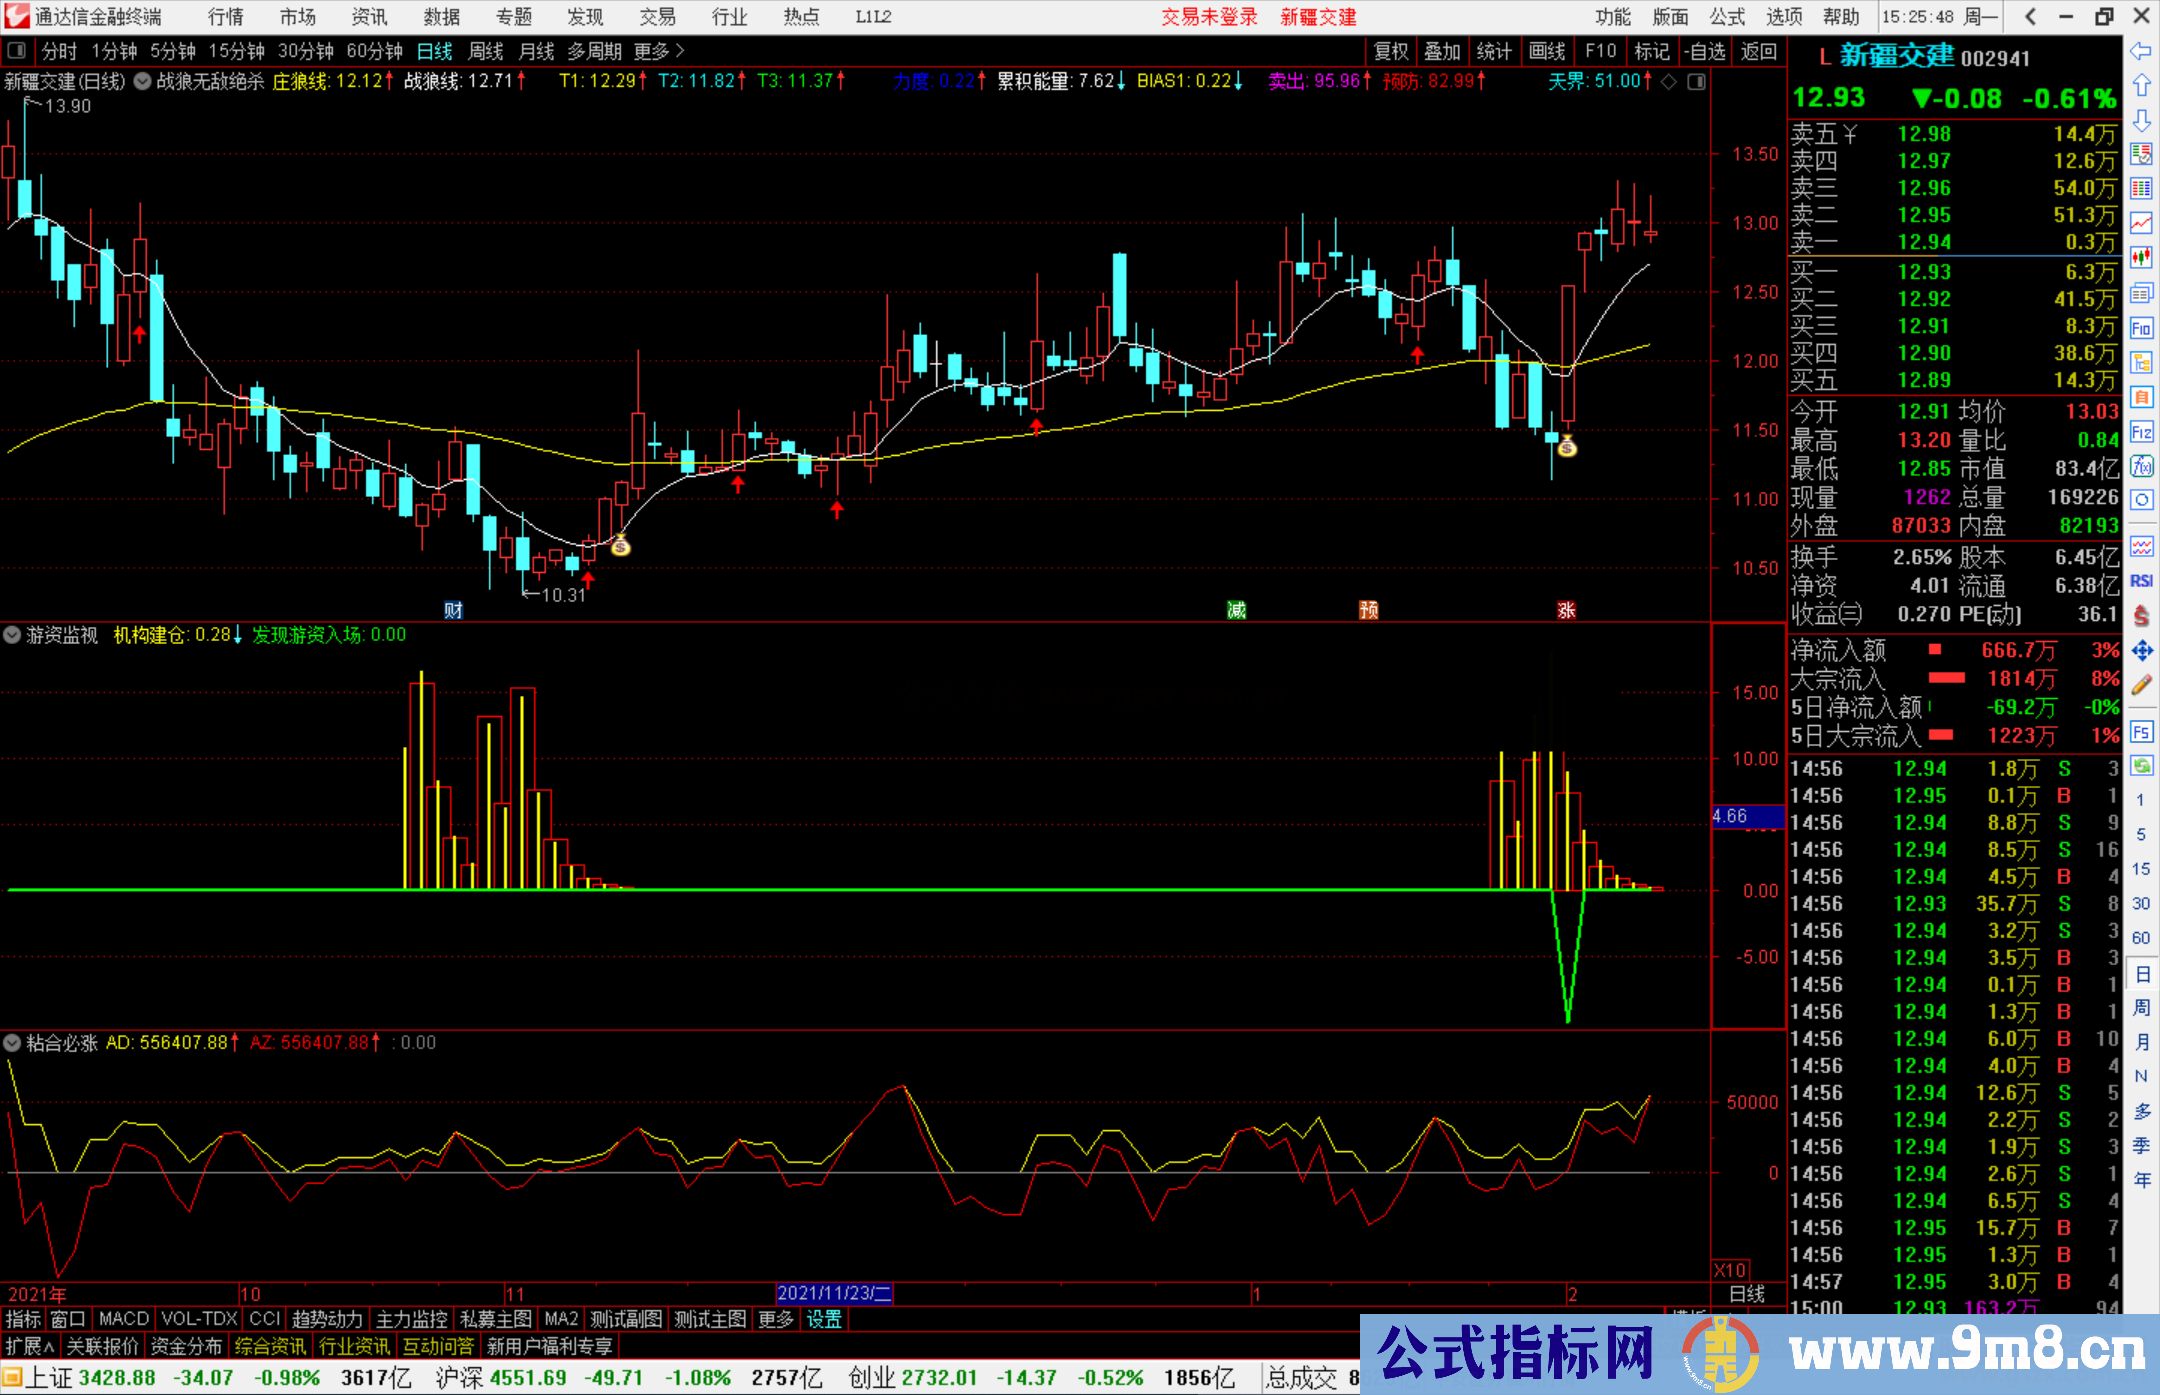Click the 2021/11/23 date marker on timeline

[x=834, y=1293]
